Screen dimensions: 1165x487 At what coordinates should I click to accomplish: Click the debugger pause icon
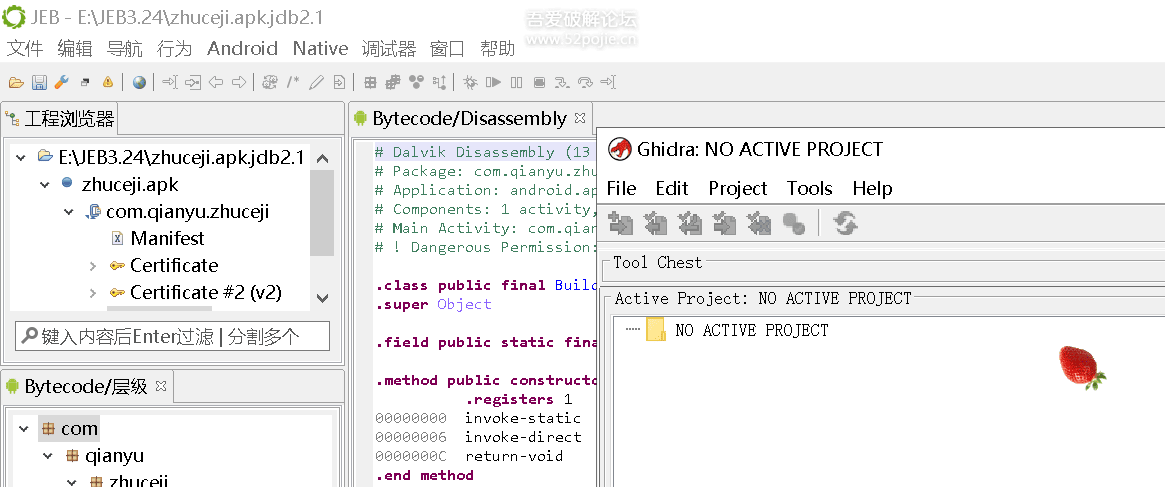tap(516, 83)
